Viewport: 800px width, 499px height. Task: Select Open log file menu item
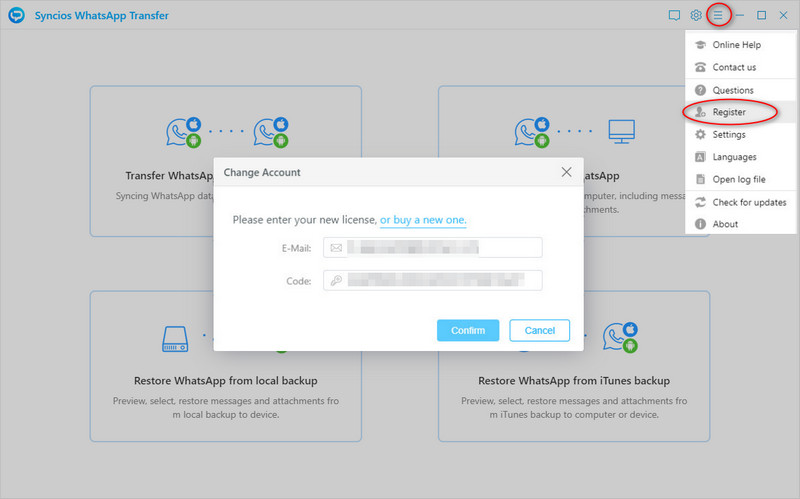pos(740,180)
